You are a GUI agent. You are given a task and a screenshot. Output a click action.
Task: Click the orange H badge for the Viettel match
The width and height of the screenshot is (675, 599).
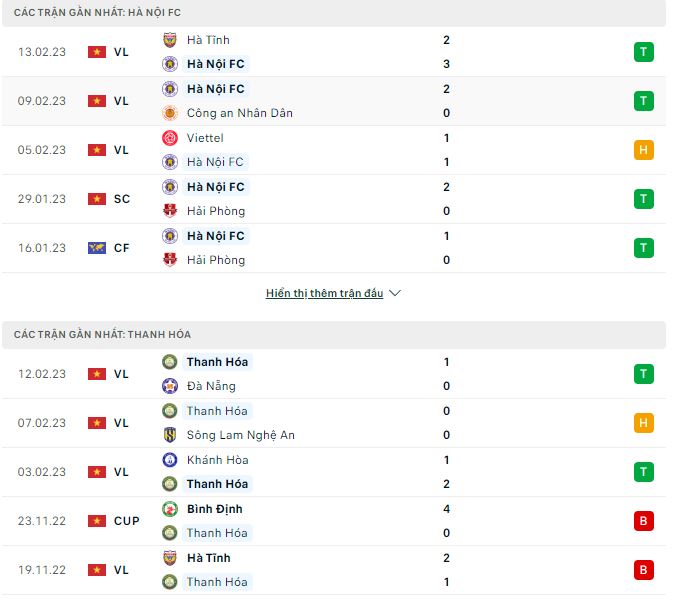[x=643, y=150]
